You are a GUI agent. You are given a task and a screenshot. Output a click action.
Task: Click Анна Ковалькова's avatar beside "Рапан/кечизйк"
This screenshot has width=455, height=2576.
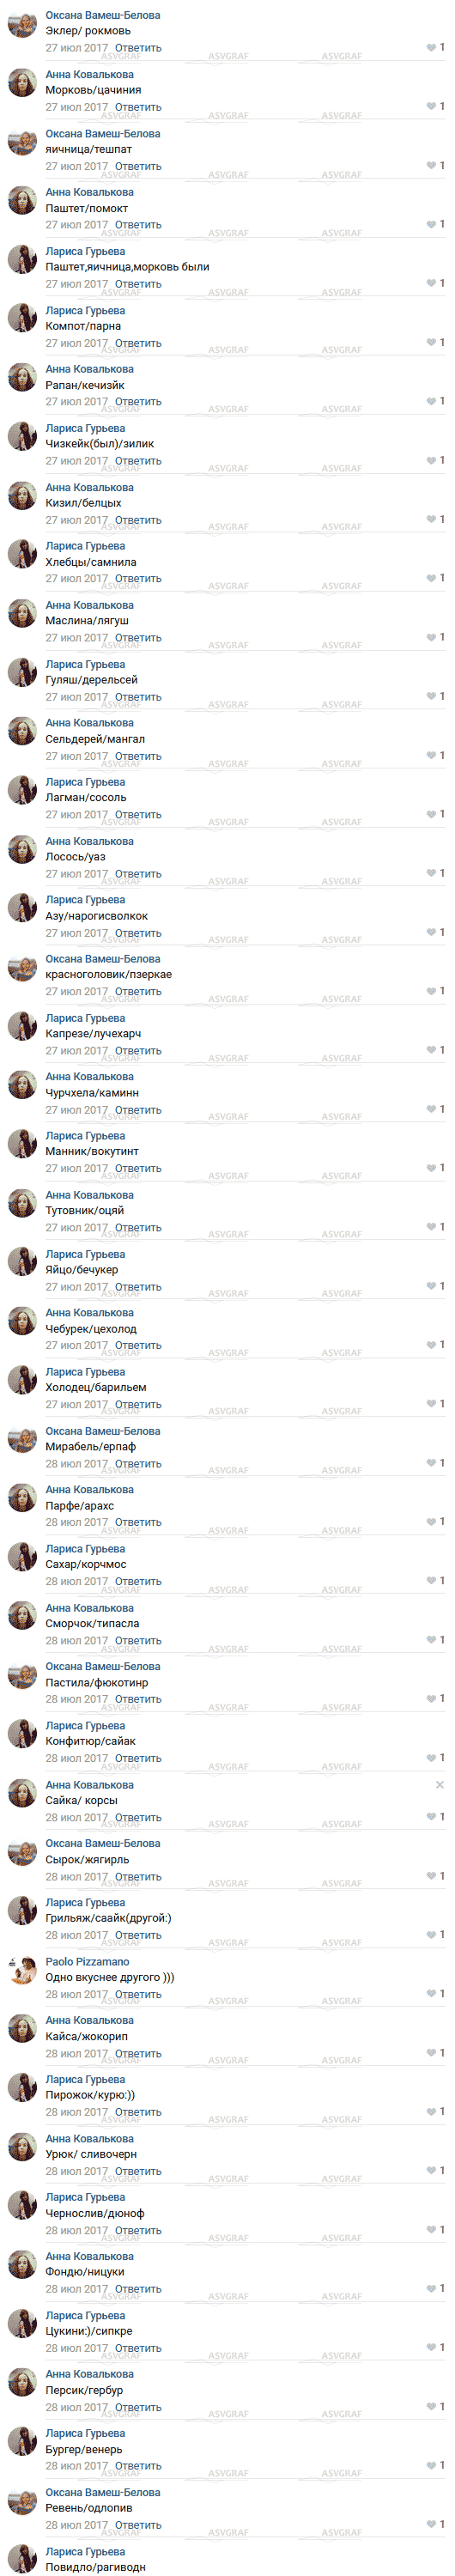click(x=22, y=378)
